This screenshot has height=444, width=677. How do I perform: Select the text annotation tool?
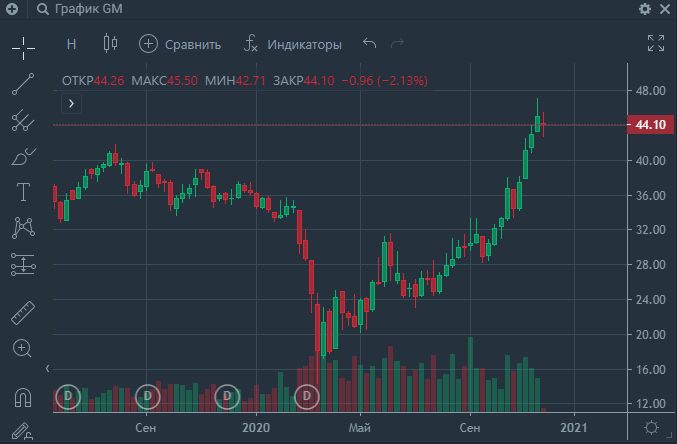23,192
